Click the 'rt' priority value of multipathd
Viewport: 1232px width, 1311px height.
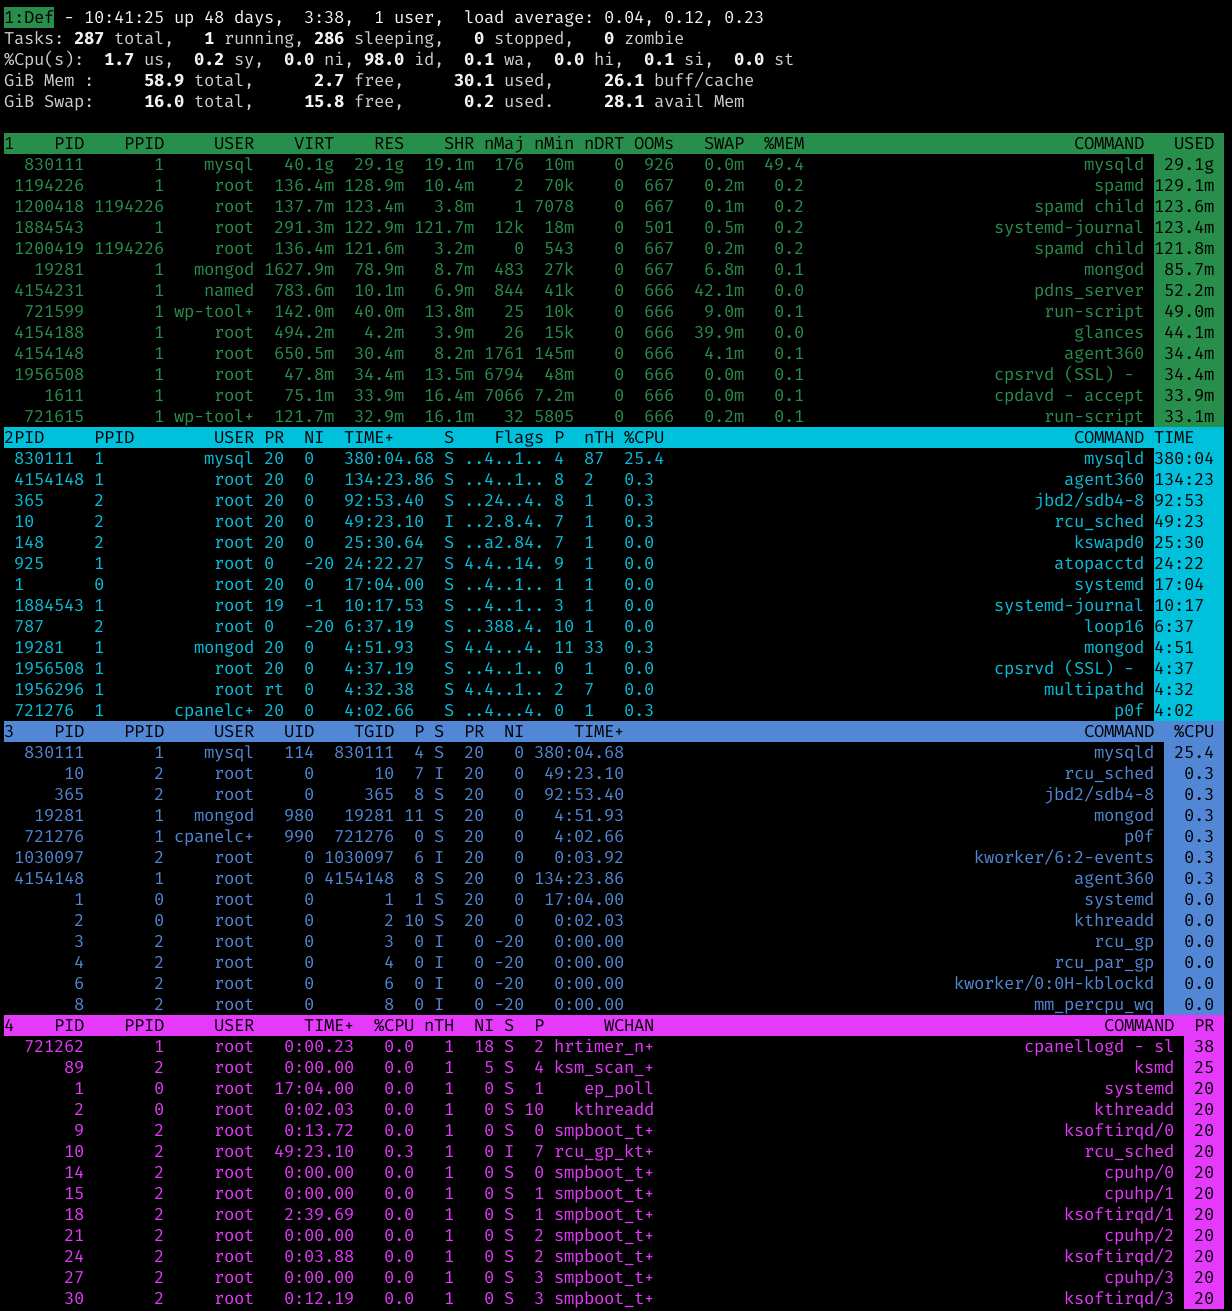(274, 689)
